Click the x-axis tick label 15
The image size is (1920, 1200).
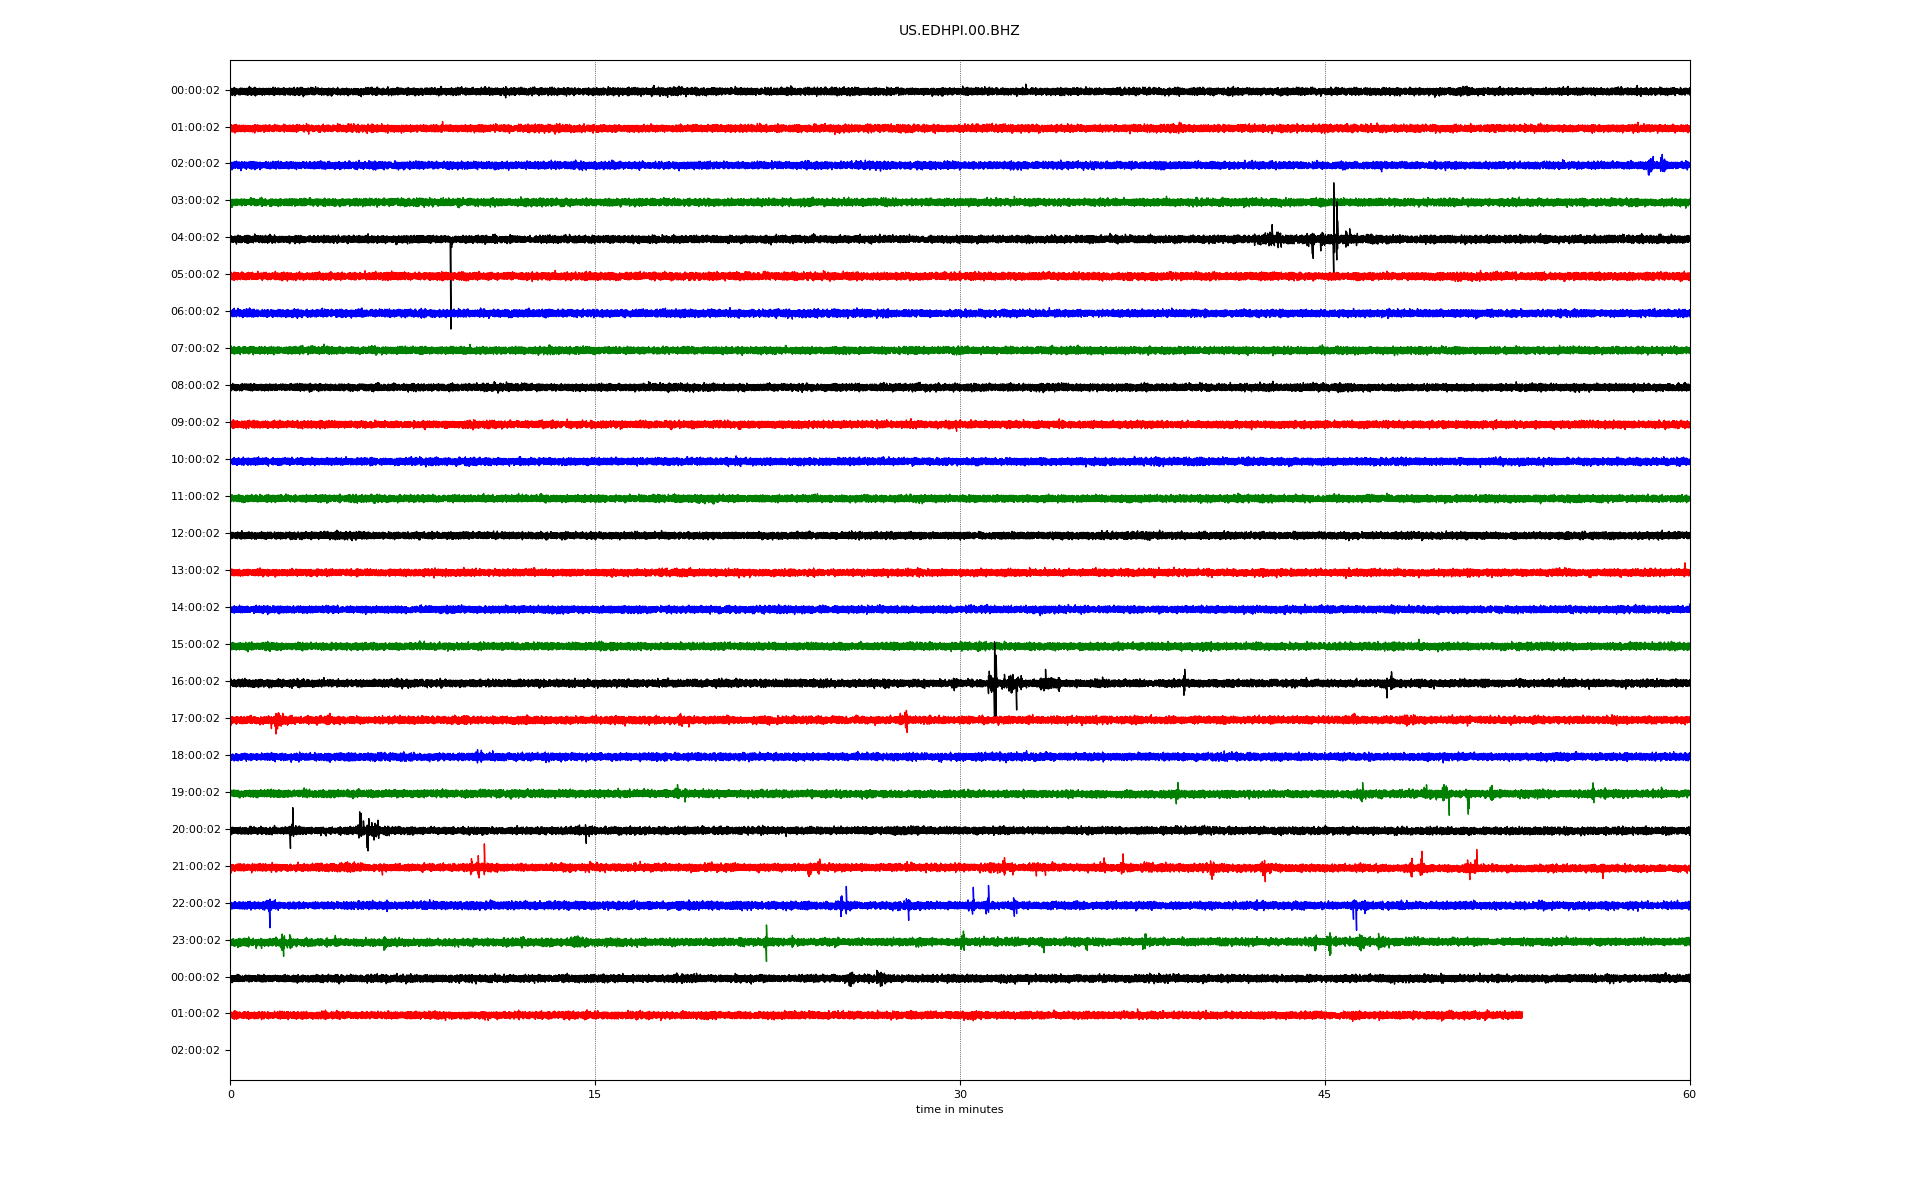click(x=595, y=1095)
